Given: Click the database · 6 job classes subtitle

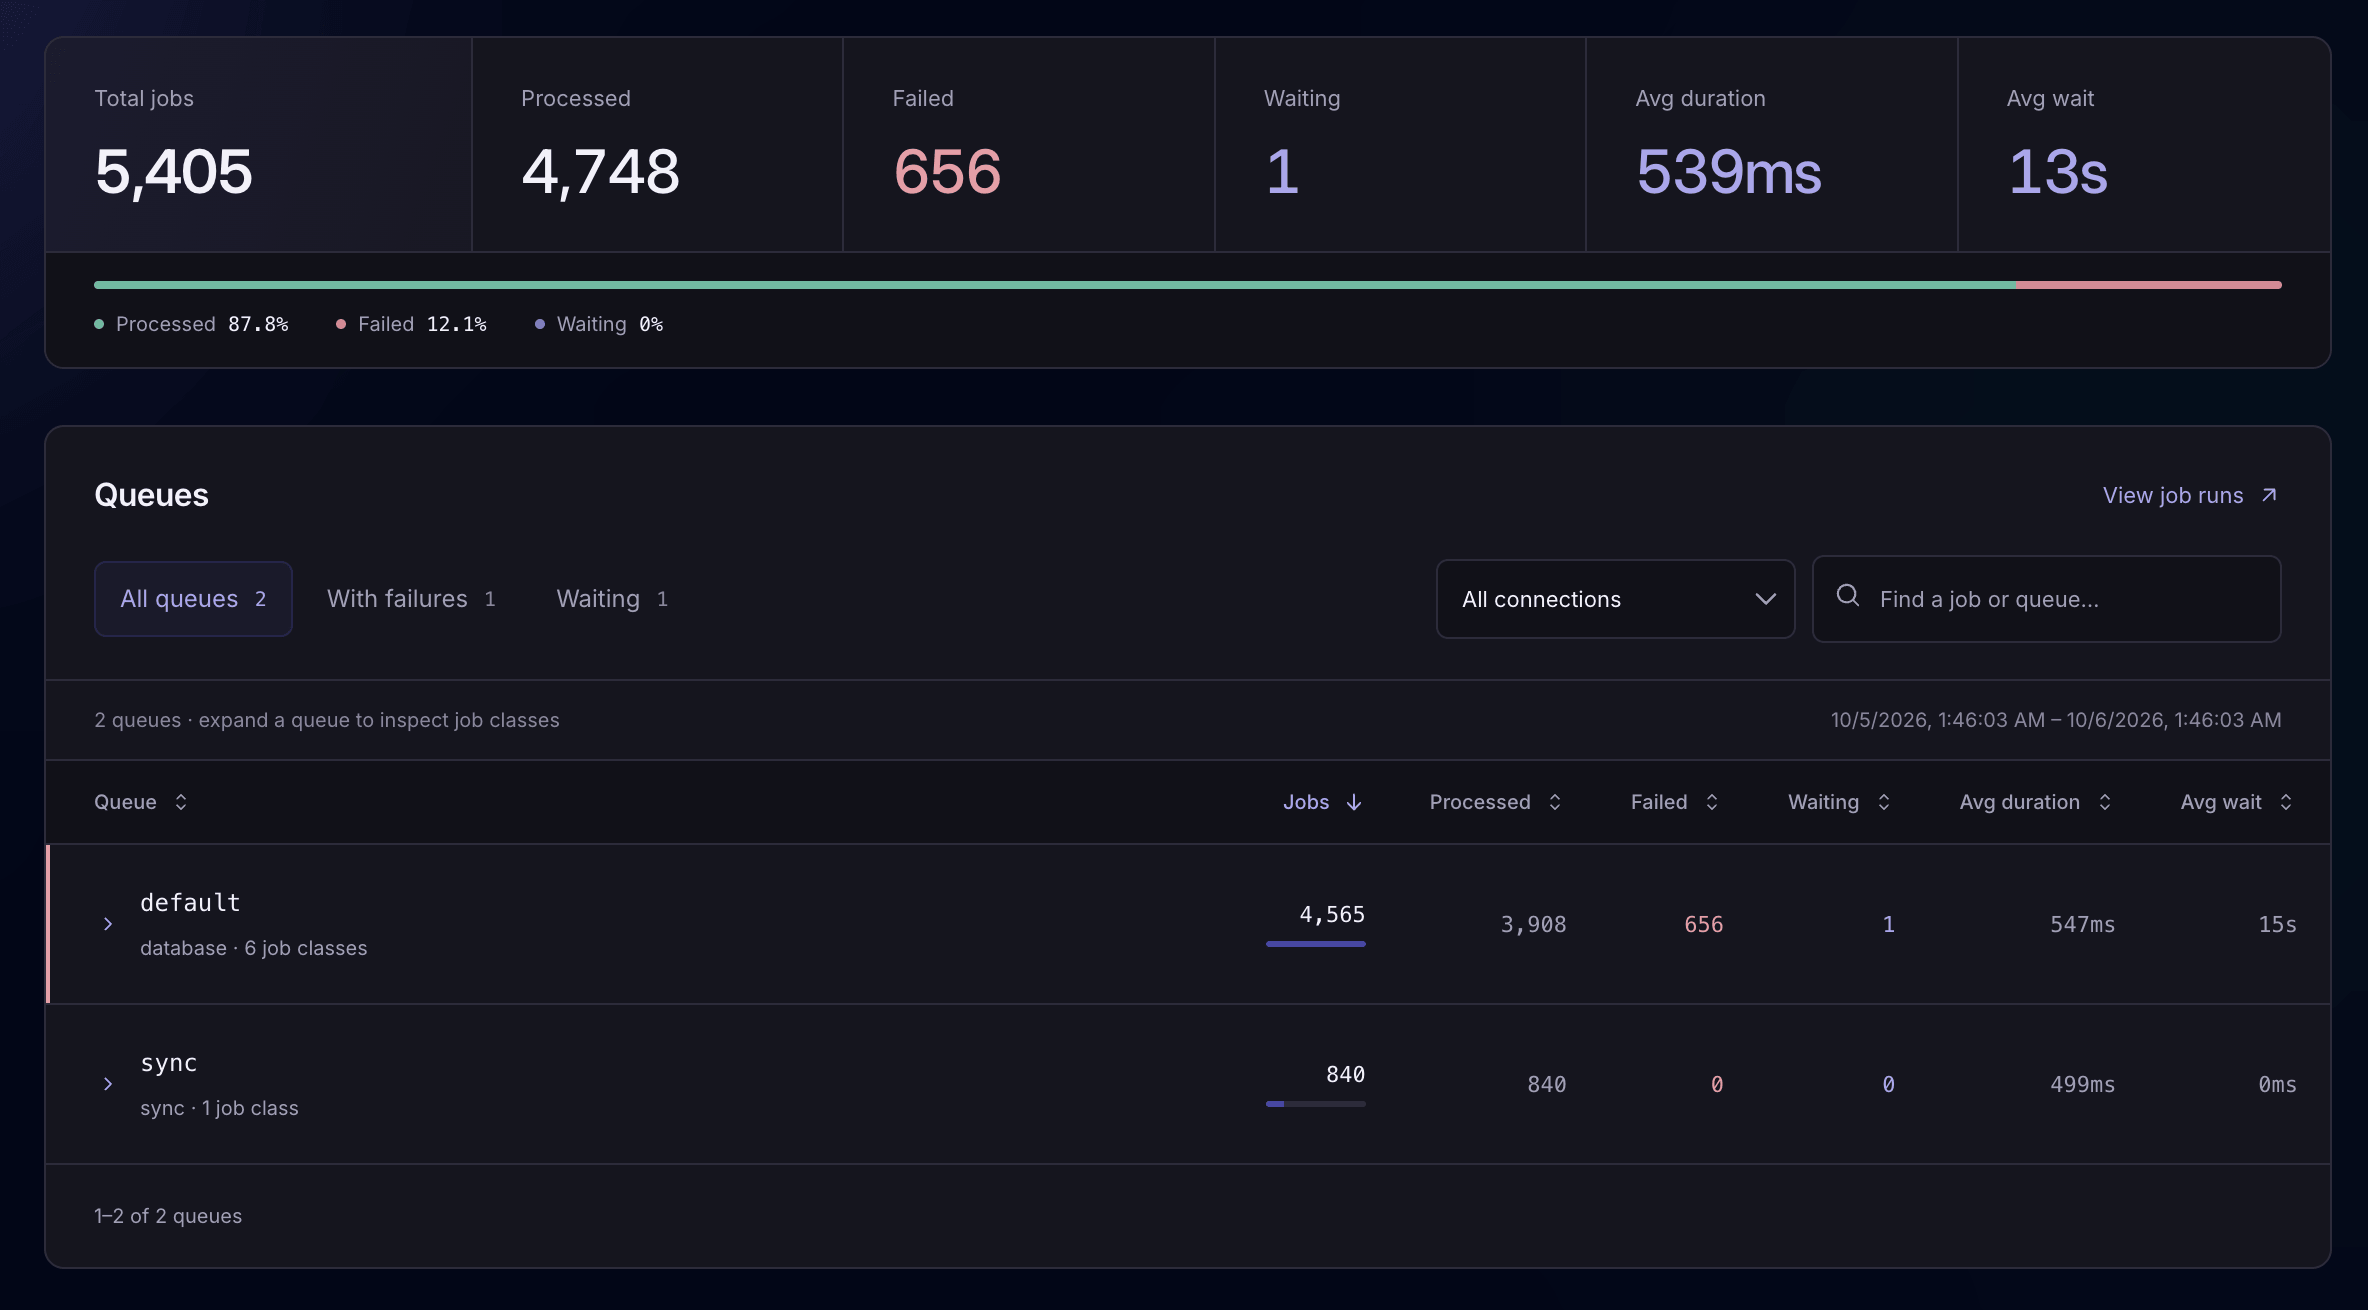Looking at the screenshot, I should (254, 948).
